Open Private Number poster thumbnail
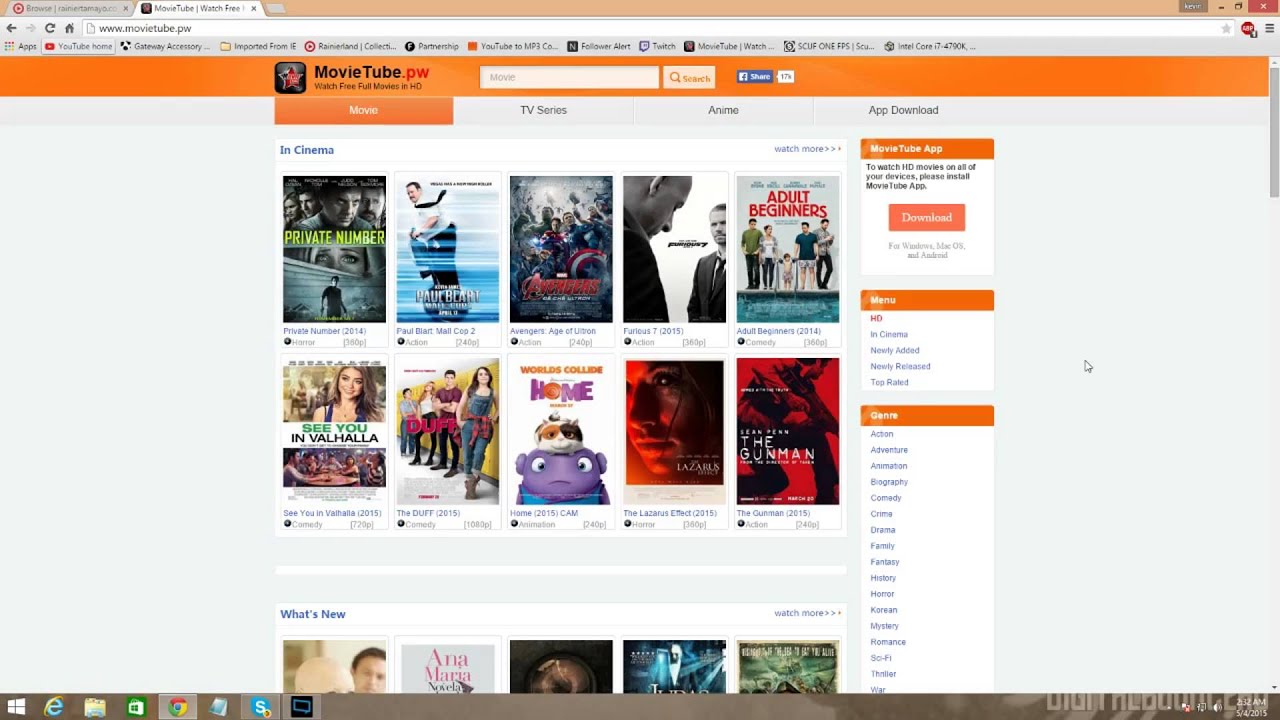The height and width of the screenshot is (720, 1280). click(x=334, y=249)
